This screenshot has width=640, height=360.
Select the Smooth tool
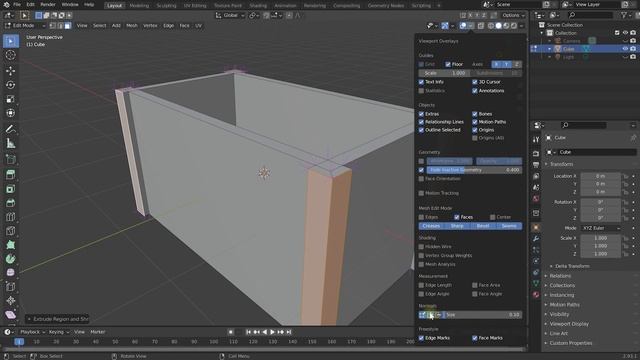pos(11,272)
